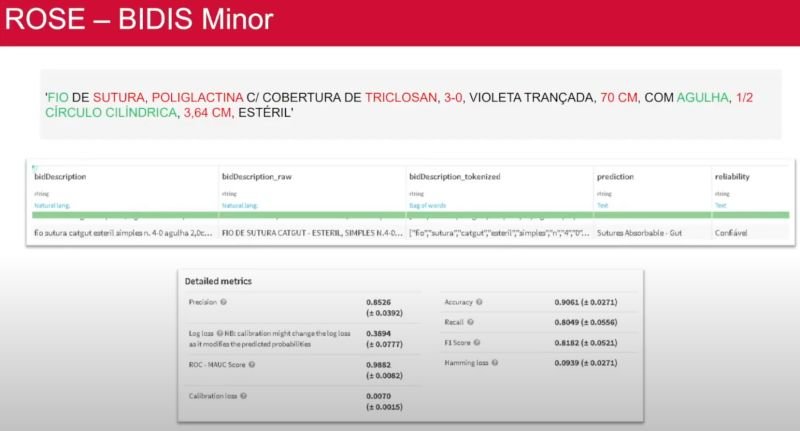The height and width of the screenshot is (431, 800).
Task: Click the green word 'FIO'
Action: (58, 97)
